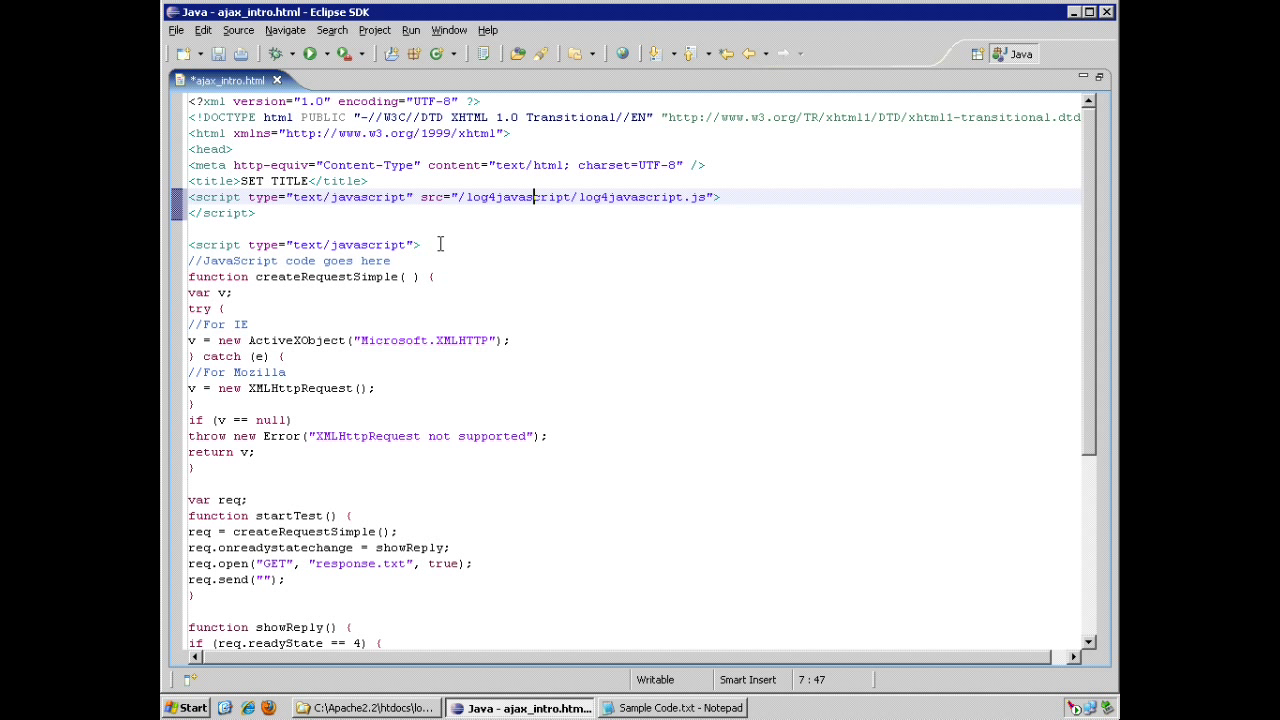This screenshot has width=1280, height=720.
Task: Select the Java perspective button
Action: click(1012, 54)
